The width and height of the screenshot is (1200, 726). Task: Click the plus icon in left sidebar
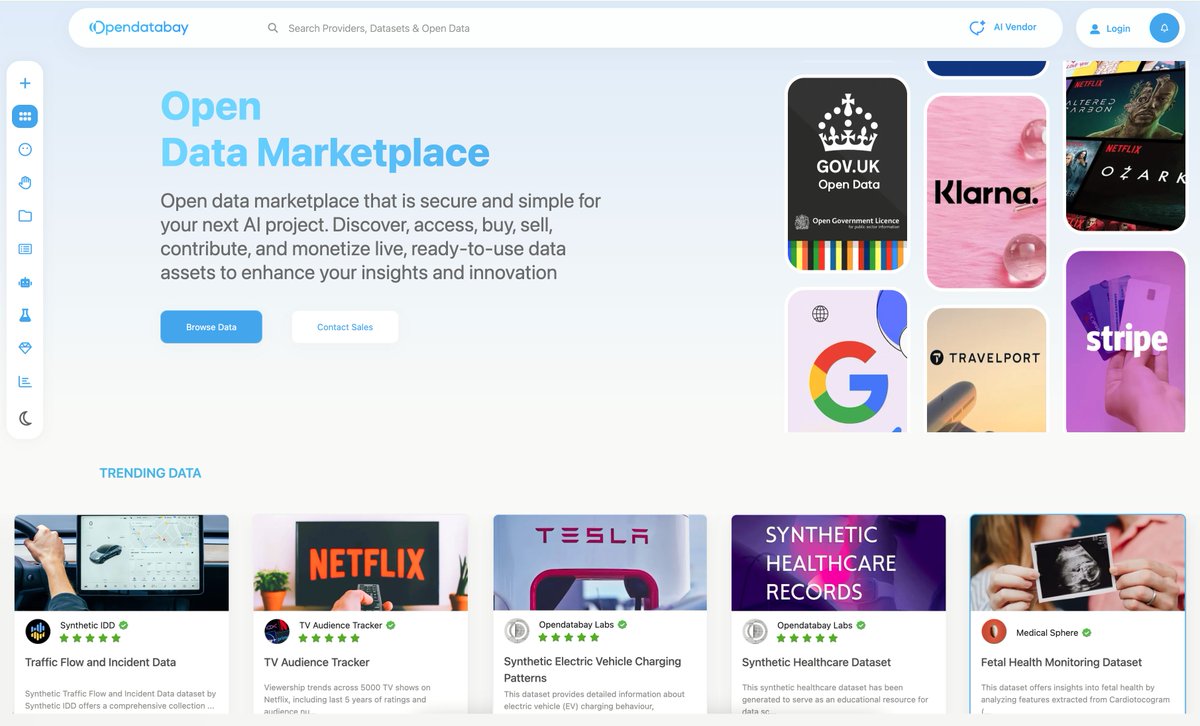[25, 83]
